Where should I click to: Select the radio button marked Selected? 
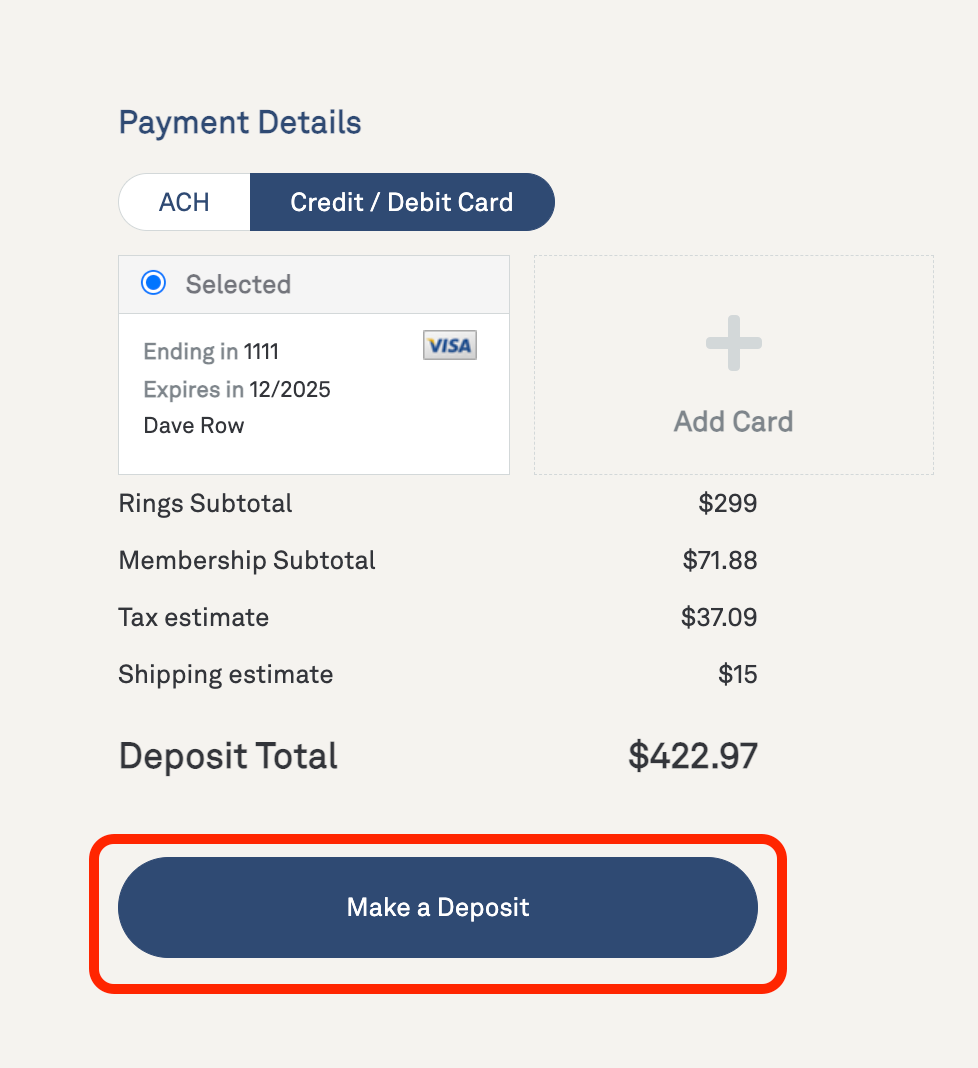point(153,283)
